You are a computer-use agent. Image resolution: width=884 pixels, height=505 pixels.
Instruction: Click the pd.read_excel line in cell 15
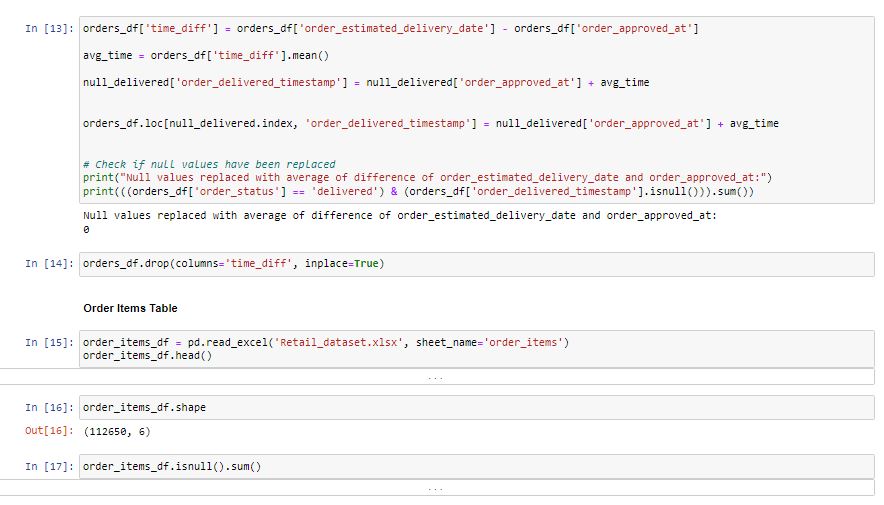tap(326, 343)
